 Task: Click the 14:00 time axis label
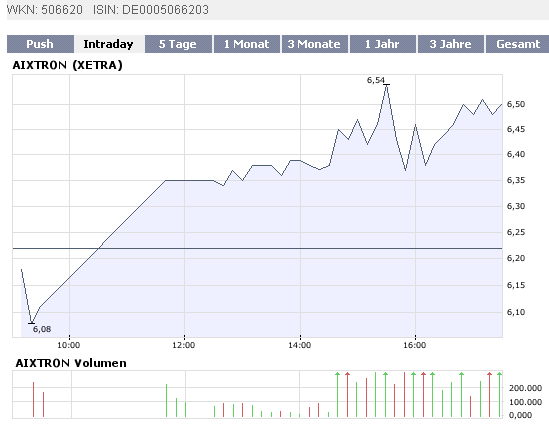[x=300, y=345]
